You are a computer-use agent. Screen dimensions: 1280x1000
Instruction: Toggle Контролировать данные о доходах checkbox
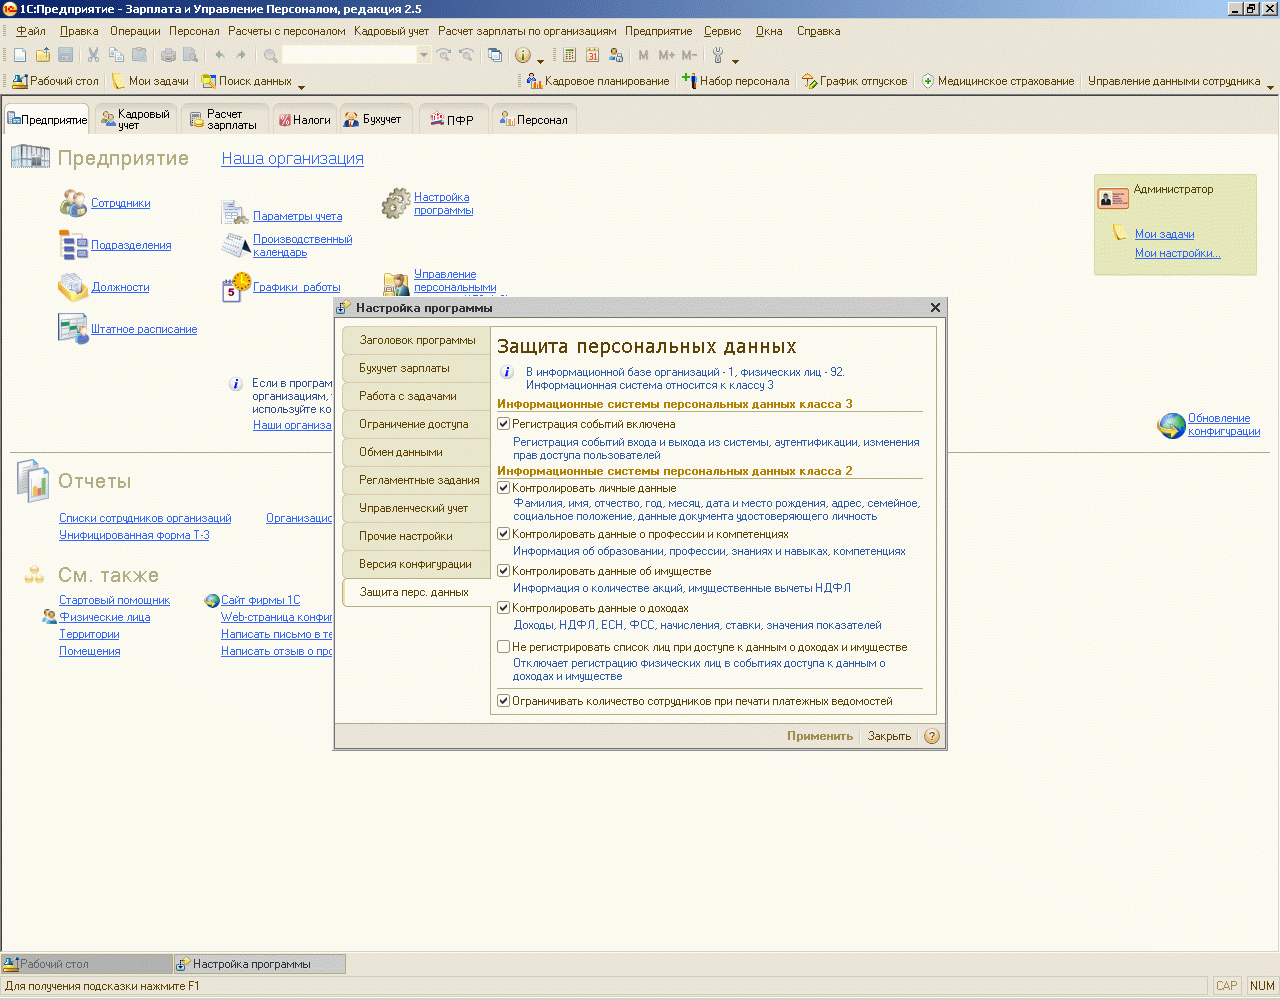[504, 608]
